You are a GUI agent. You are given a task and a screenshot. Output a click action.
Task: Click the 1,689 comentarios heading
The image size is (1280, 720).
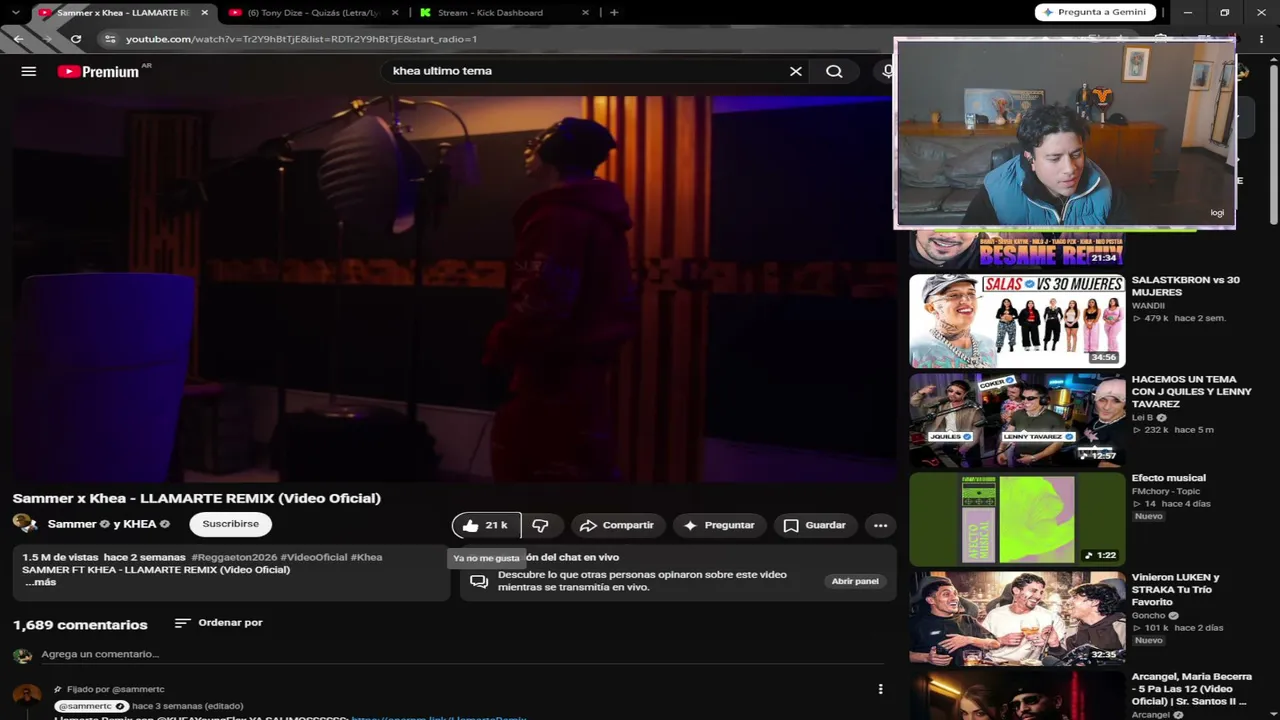click(80, 625)
